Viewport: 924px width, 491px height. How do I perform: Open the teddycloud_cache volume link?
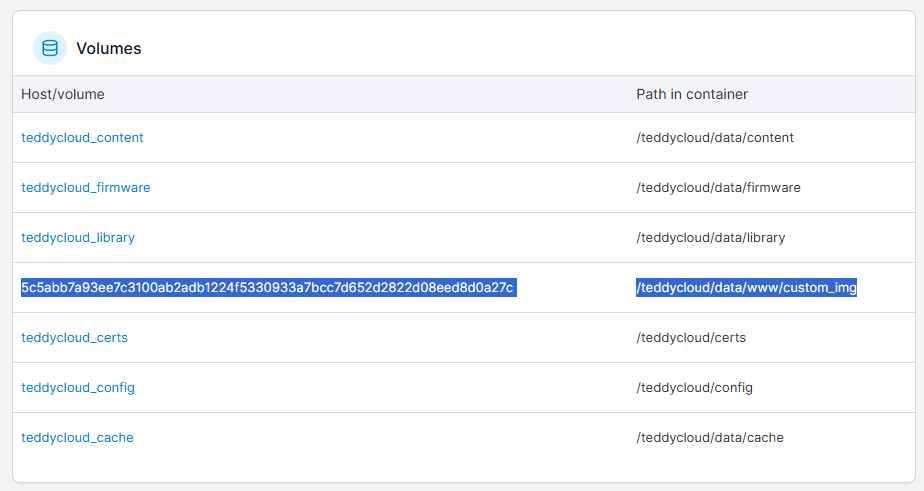(x=78, y=438)
